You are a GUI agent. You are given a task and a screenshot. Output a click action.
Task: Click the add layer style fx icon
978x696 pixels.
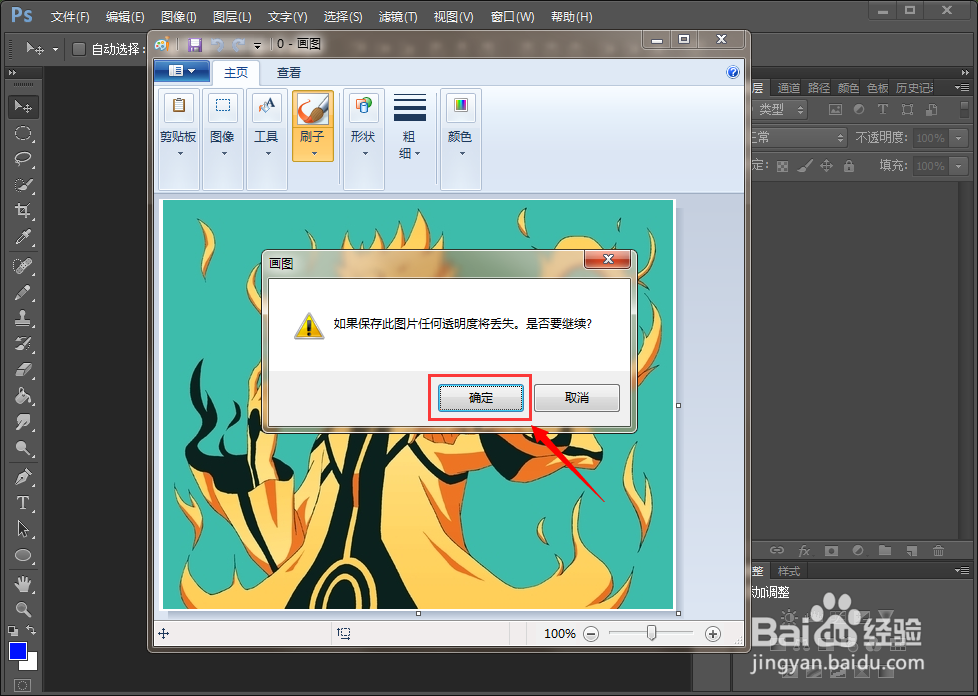click(805, 551)
